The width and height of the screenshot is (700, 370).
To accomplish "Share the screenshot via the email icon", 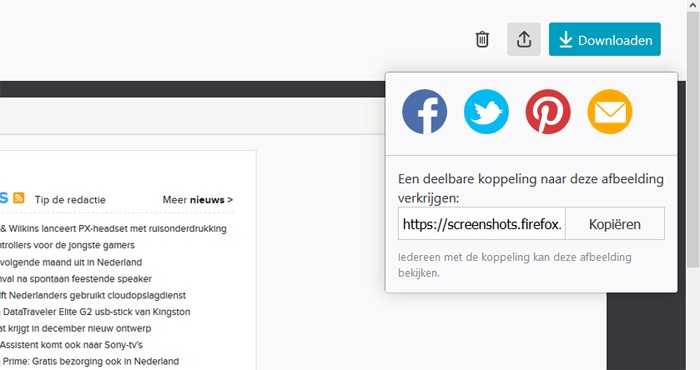I will pos(609,112).
